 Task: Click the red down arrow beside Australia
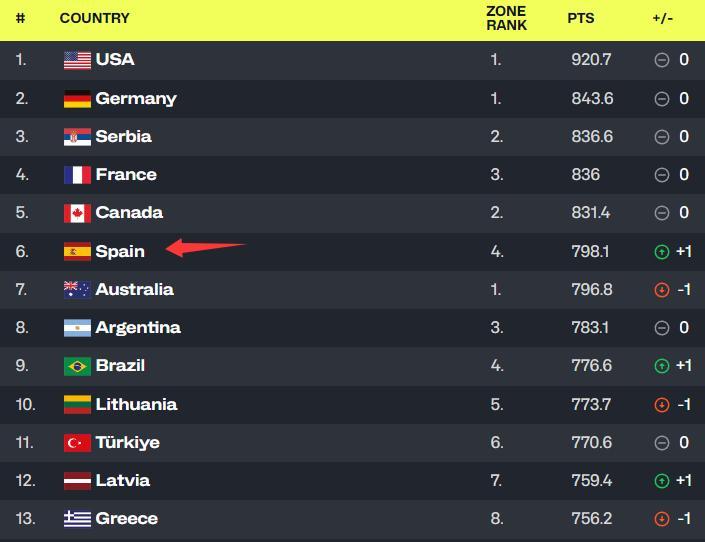661,290
